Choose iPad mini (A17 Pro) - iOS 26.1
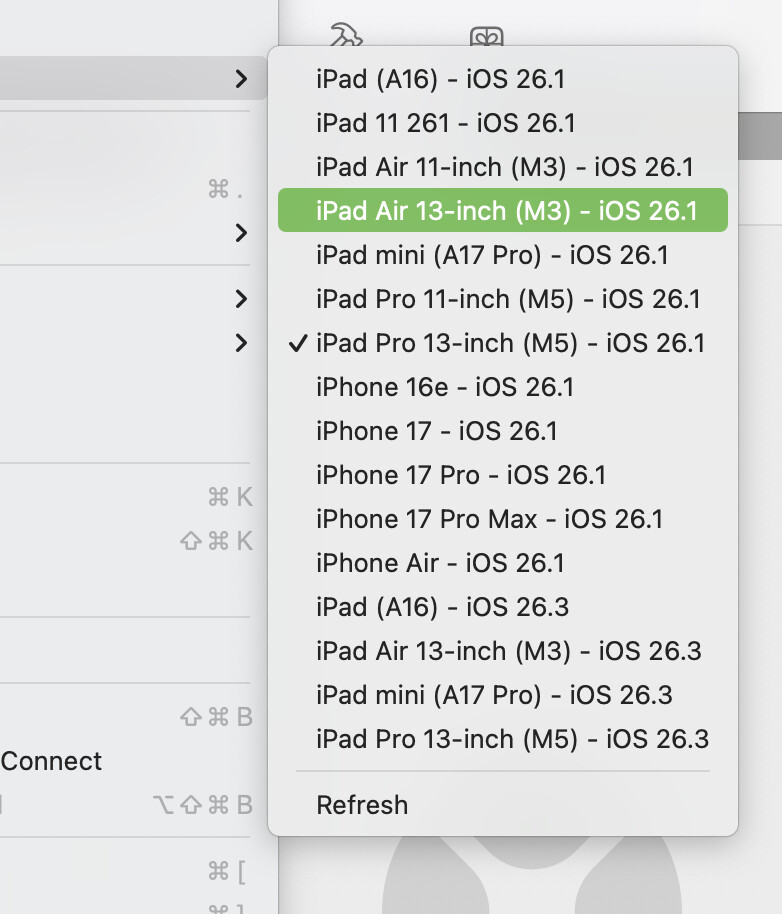The image size is (782, 914). click(492, 255)
